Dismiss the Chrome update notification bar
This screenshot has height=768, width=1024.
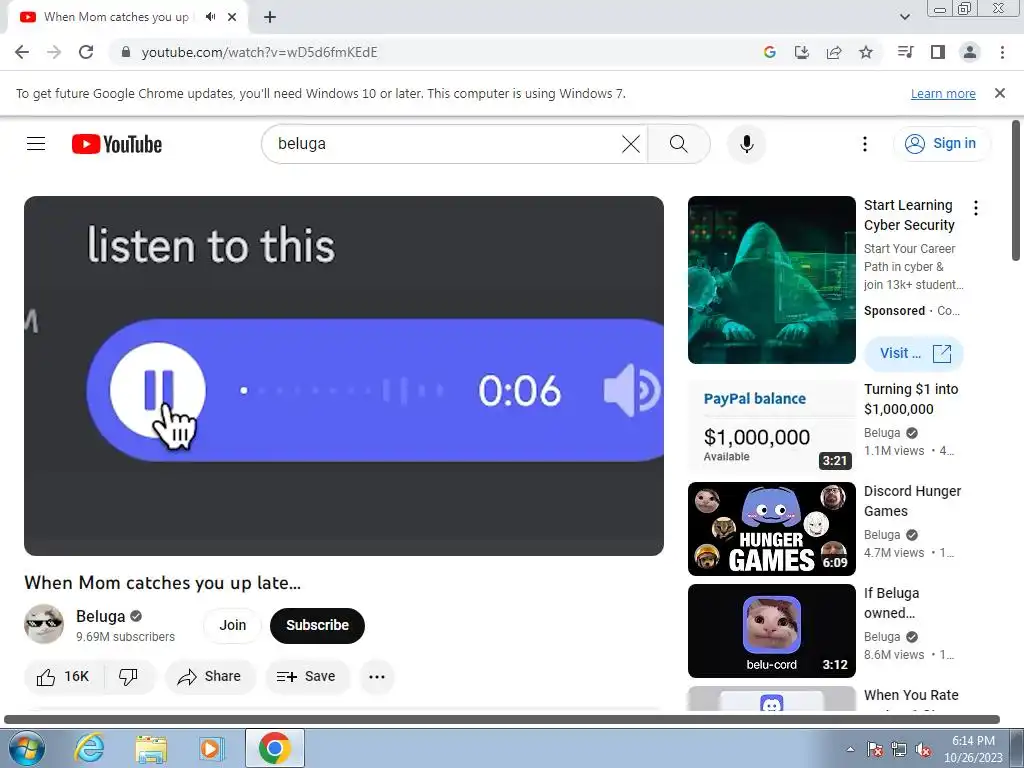(x=1000, y=93)
